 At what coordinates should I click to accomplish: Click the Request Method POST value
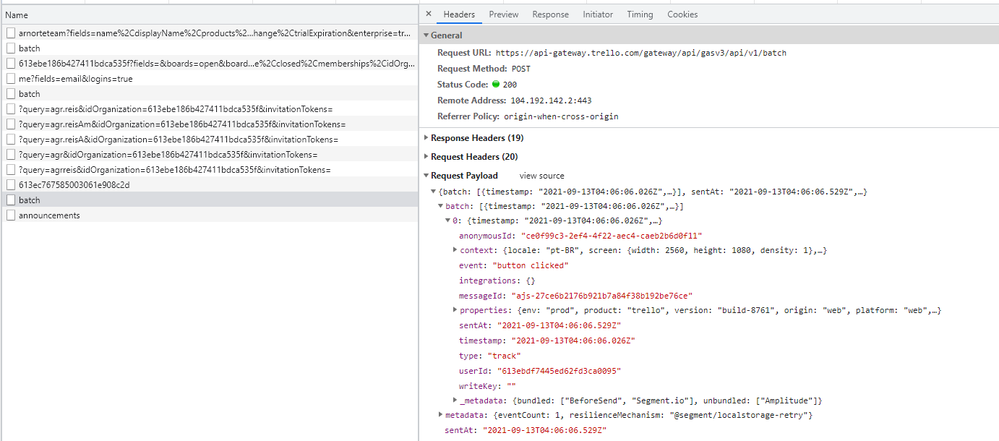521,69
